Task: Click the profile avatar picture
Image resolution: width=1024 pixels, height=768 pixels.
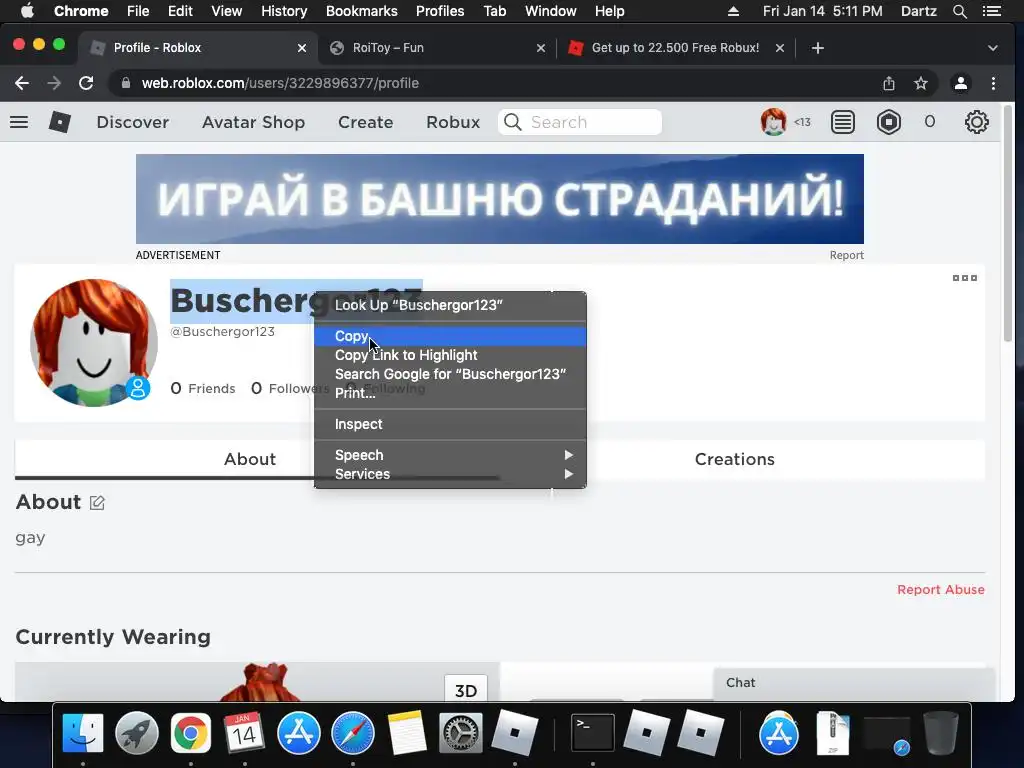Action: 94,343
